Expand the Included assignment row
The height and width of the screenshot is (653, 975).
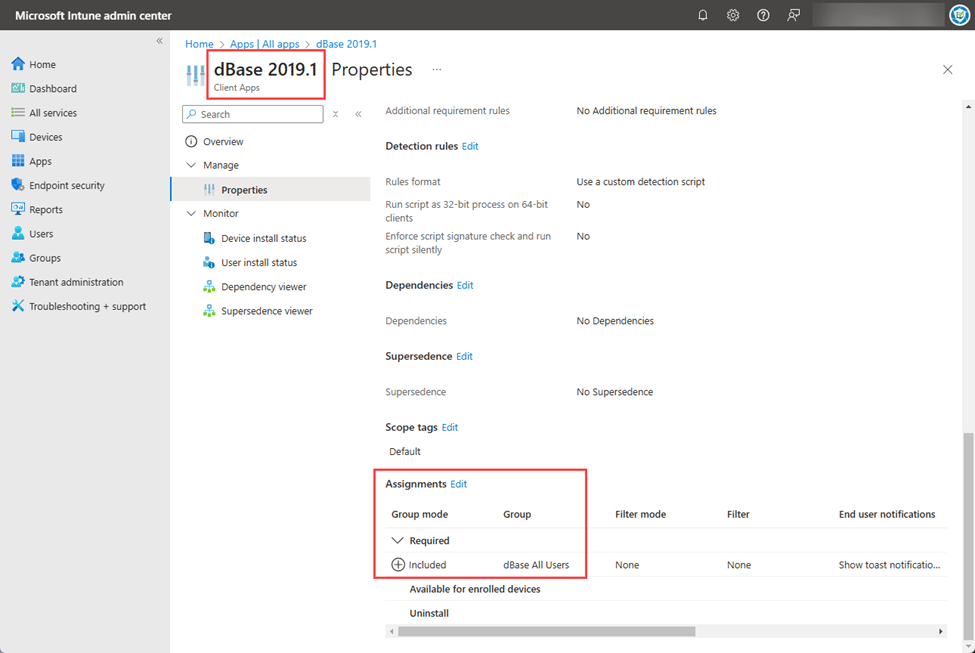[398, 565]
